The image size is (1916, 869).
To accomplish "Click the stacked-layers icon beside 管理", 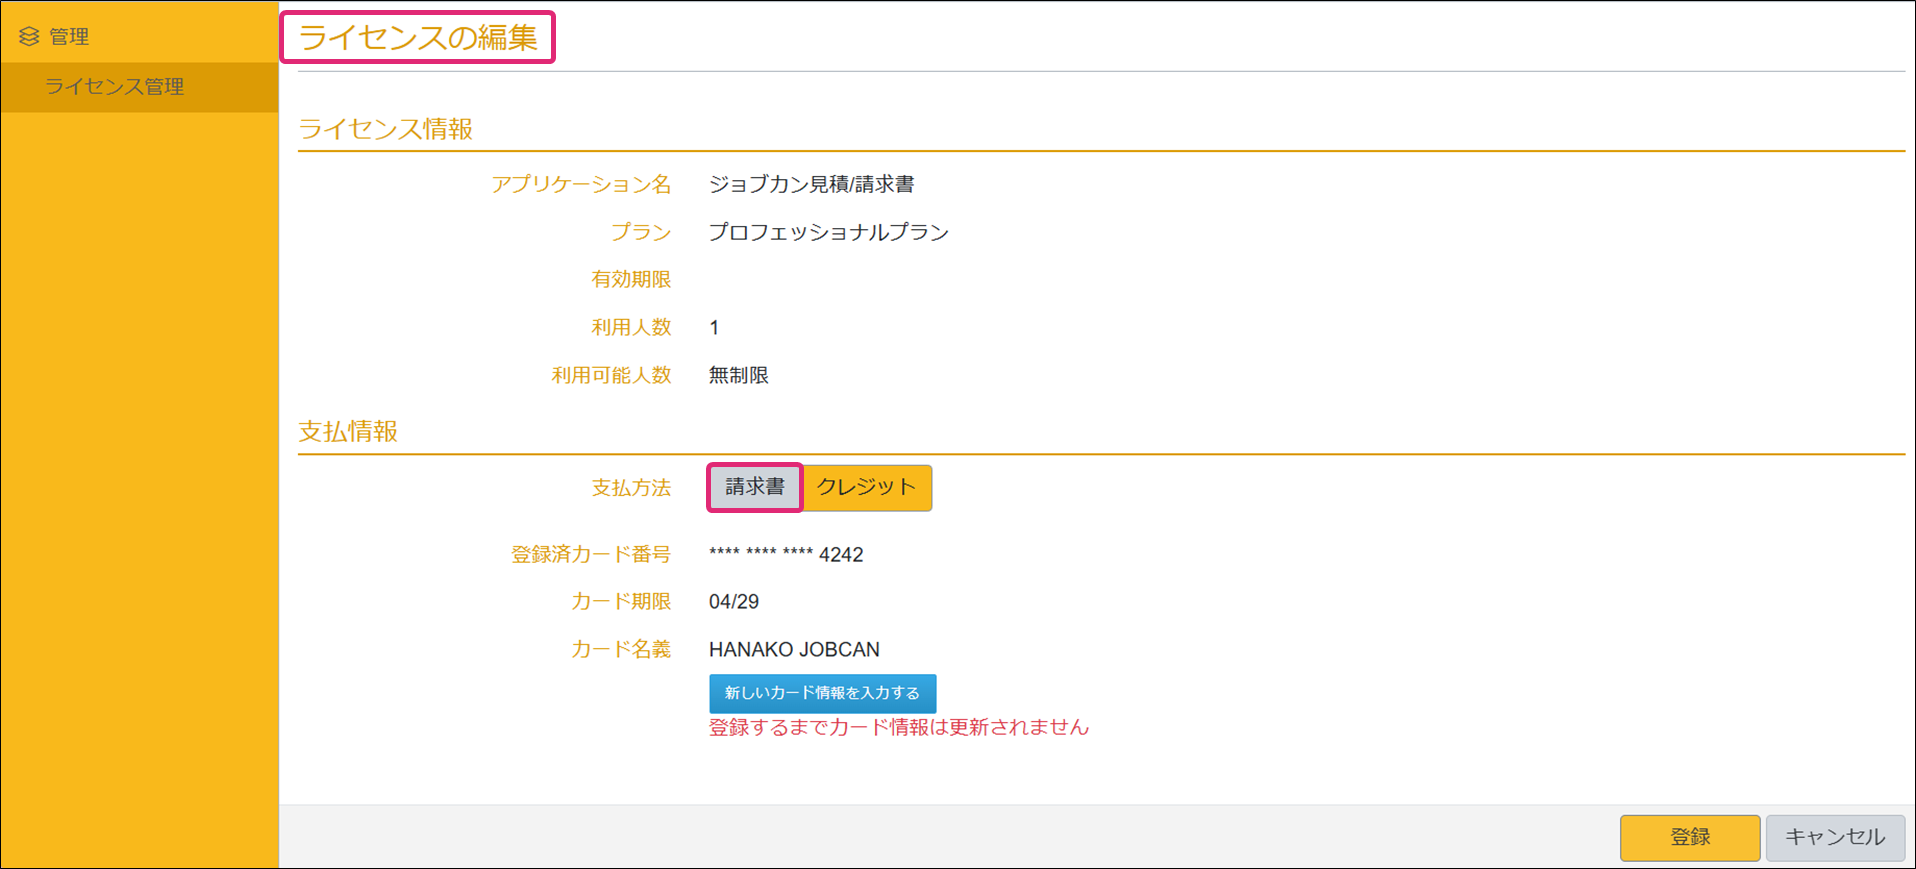I will point(29,37).
